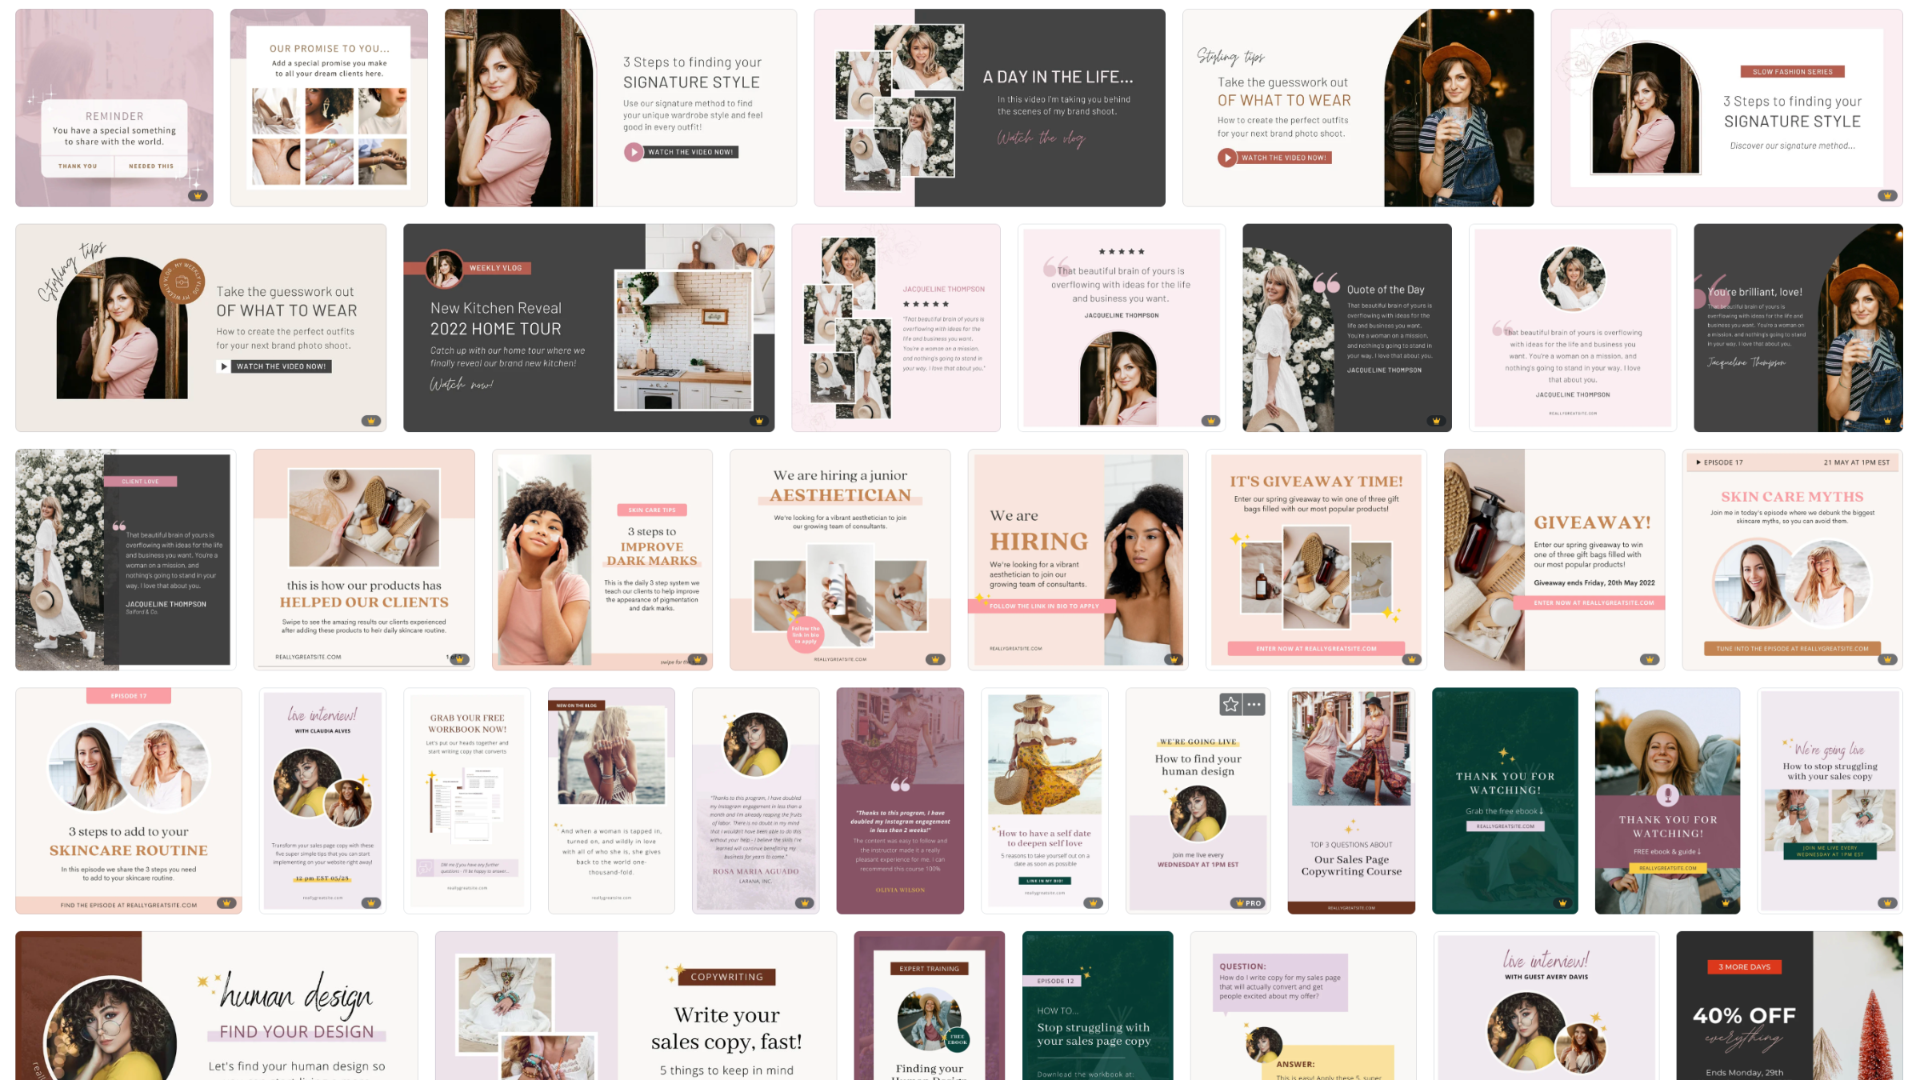Open Our Sales Page Copywriting Course template
Viewport: 1920px width, 1080px height.
pos(1351,800)
